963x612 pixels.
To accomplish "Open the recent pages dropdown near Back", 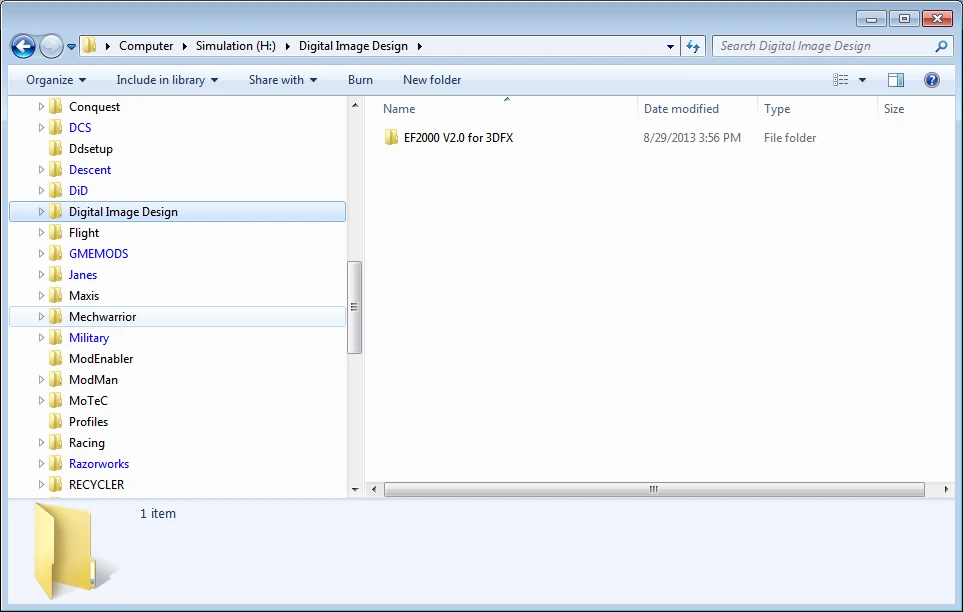I will tap(71, 47).
